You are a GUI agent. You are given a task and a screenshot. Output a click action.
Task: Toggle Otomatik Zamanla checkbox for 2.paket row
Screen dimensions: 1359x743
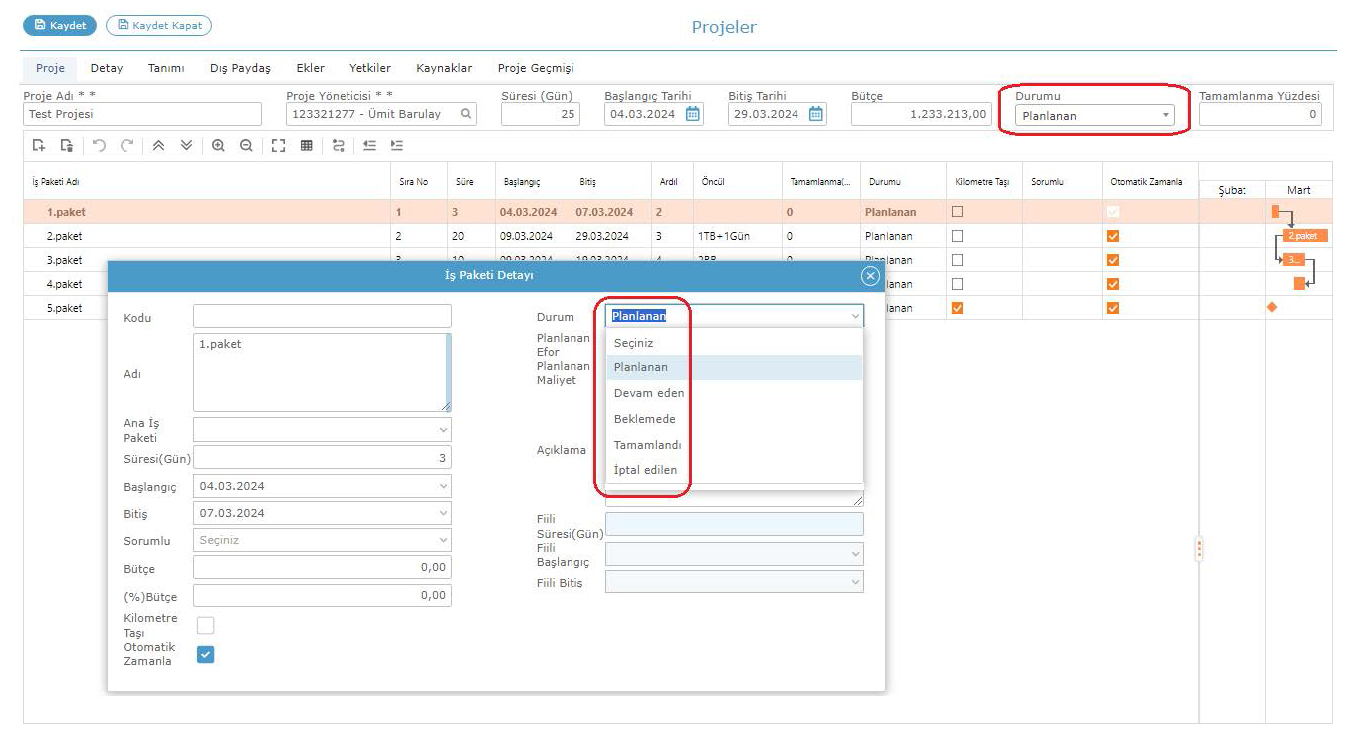(1113, 237)
